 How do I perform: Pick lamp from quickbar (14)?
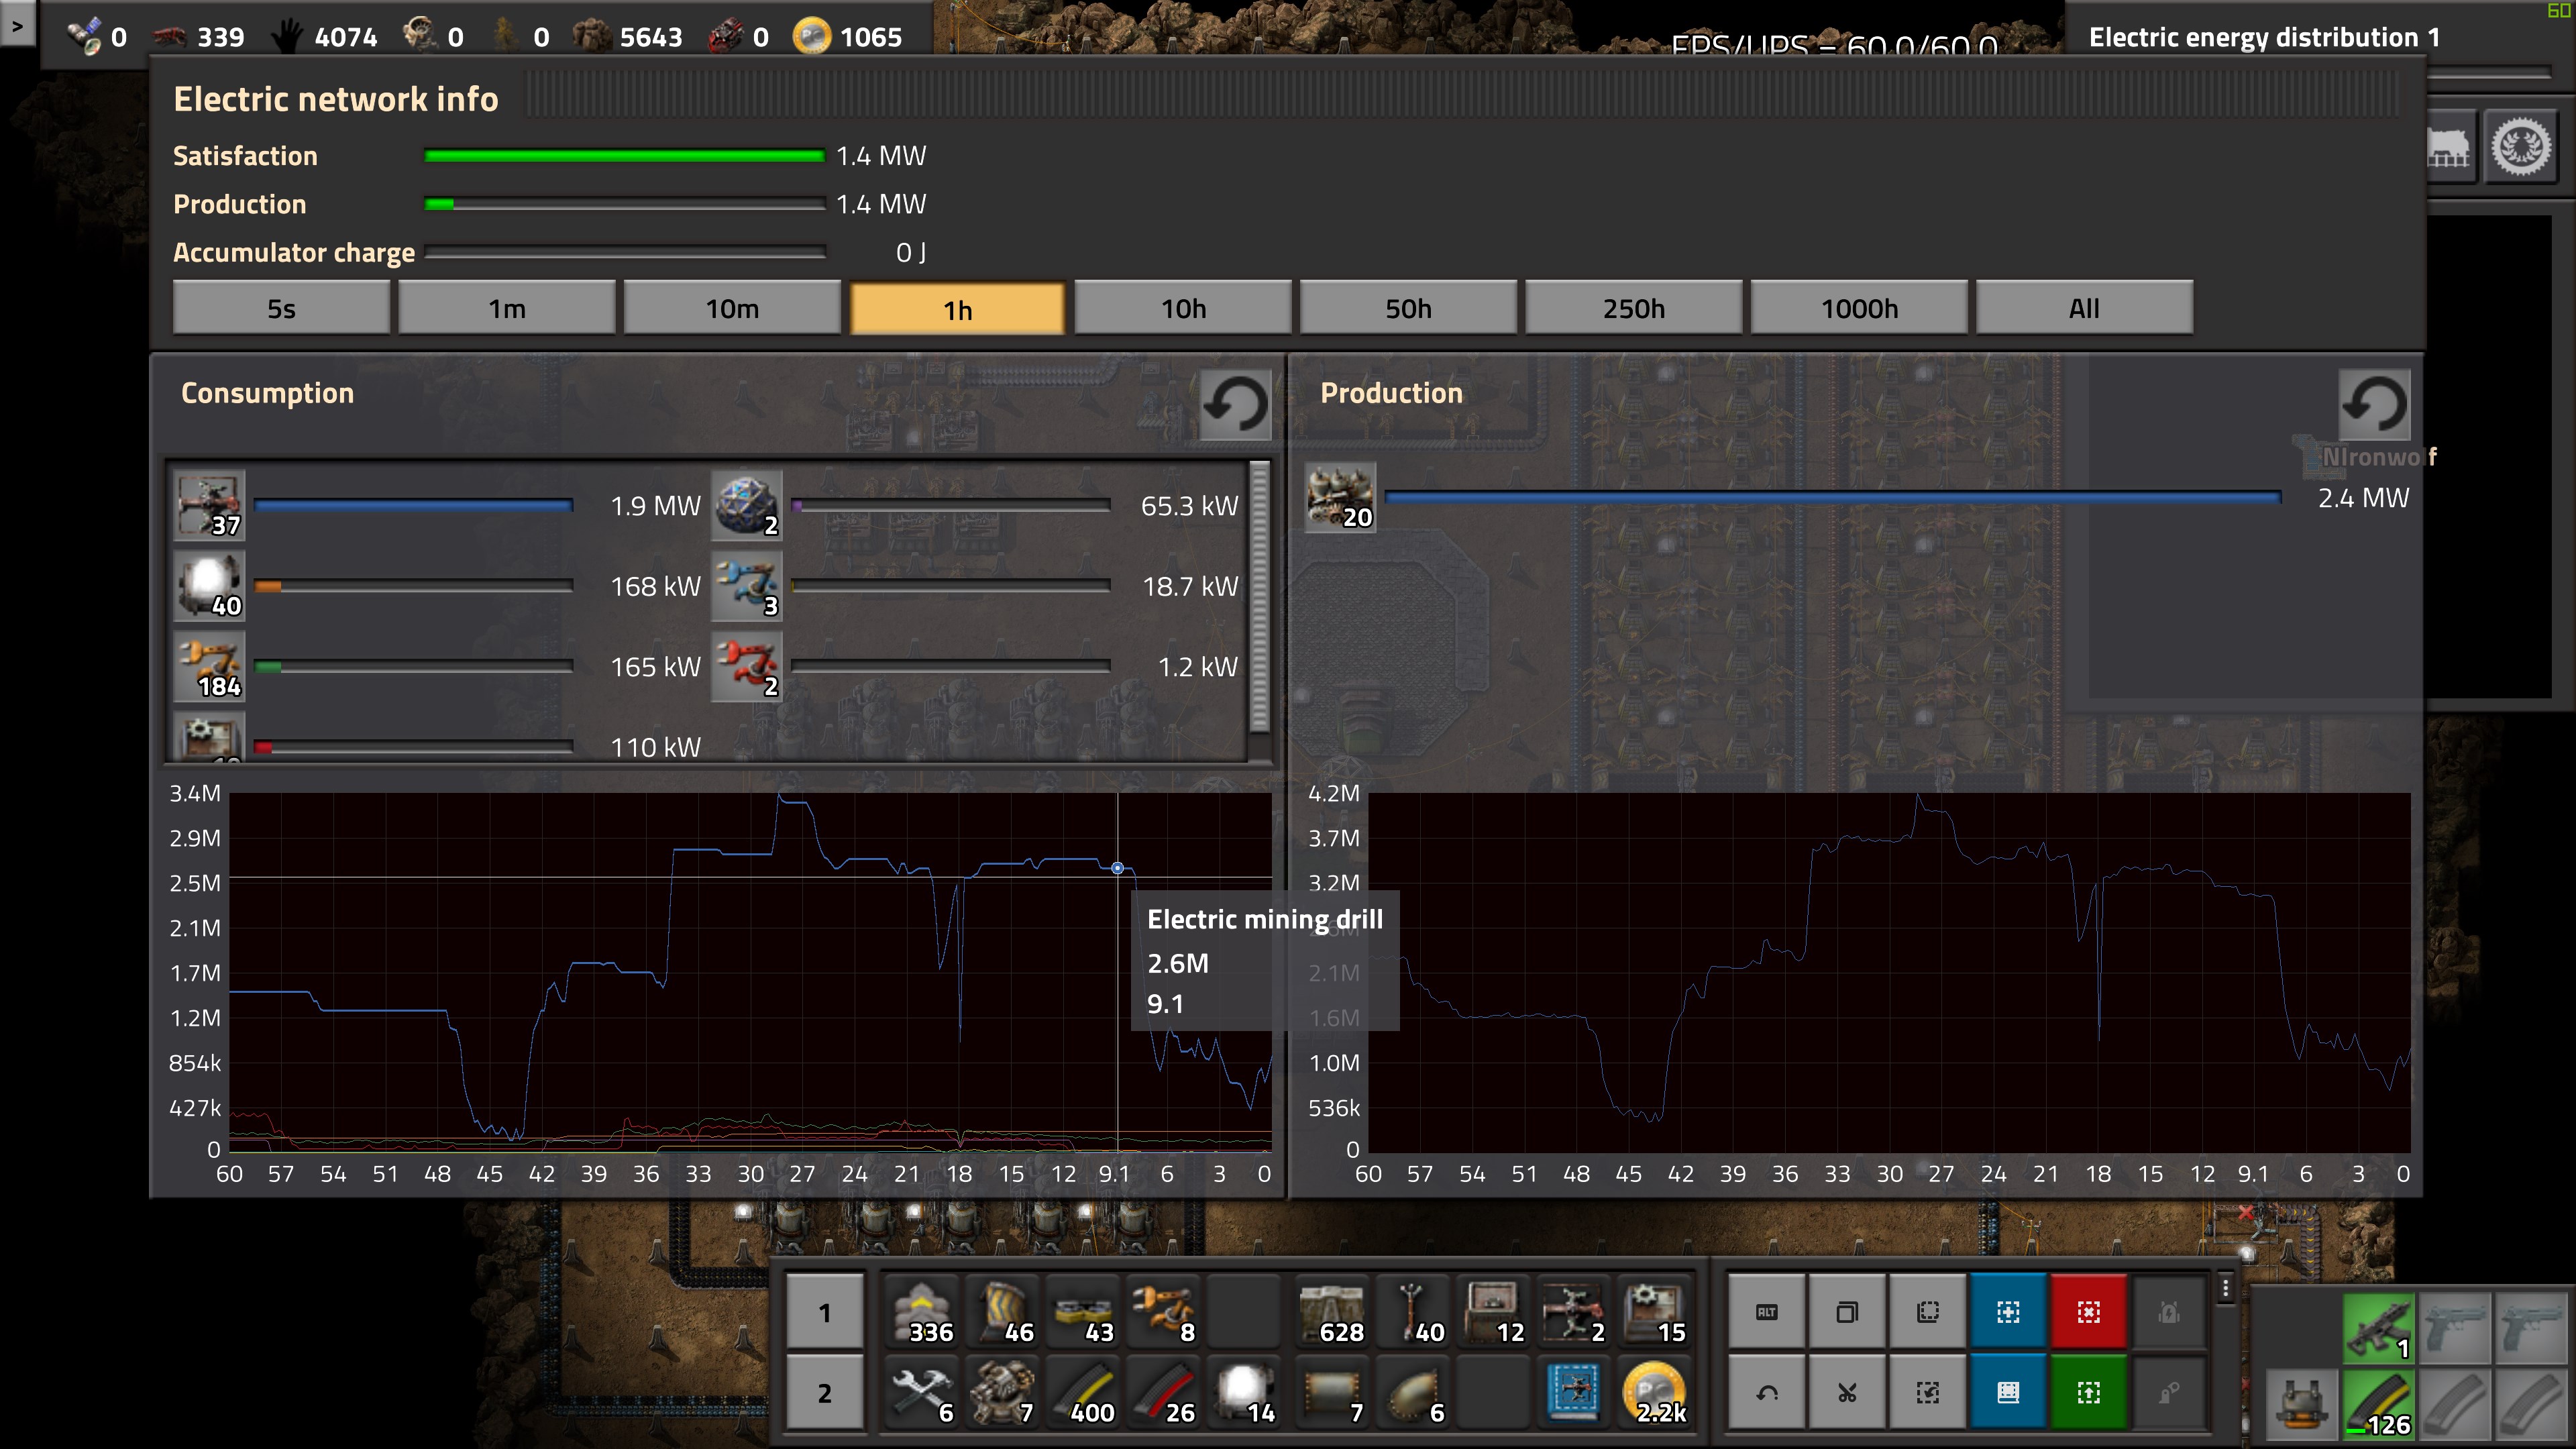[x=1245, y=1393]
